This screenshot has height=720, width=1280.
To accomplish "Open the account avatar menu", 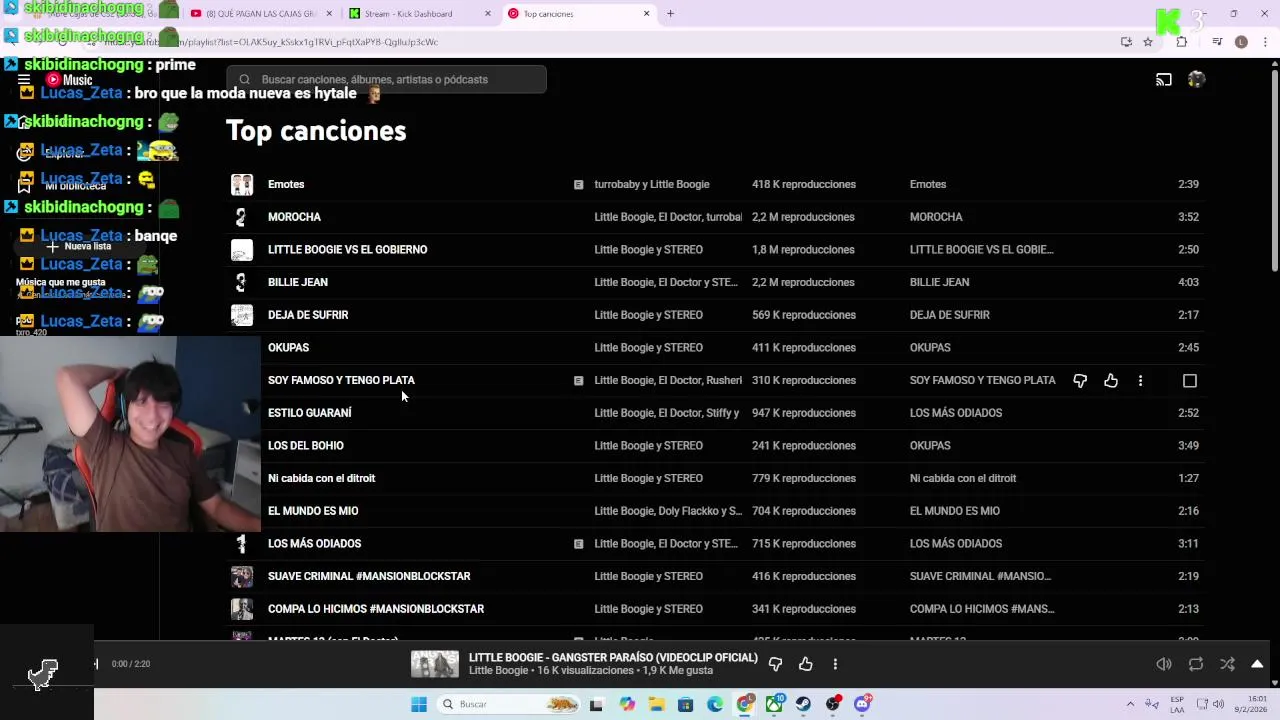I will pos(1196,80).
